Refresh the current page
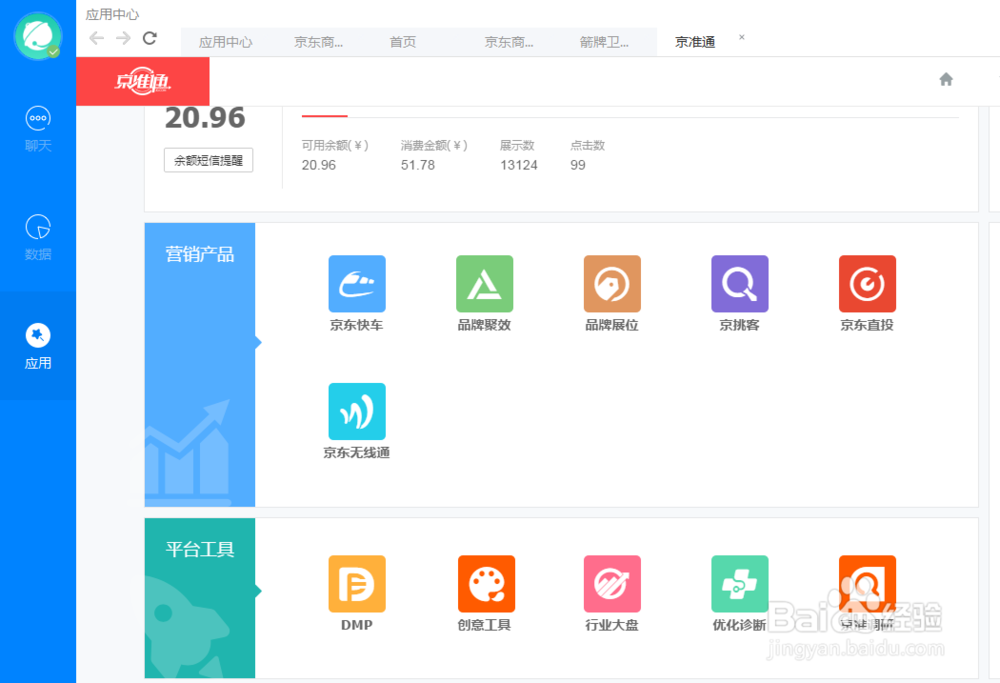 click(x=150, y=38)
